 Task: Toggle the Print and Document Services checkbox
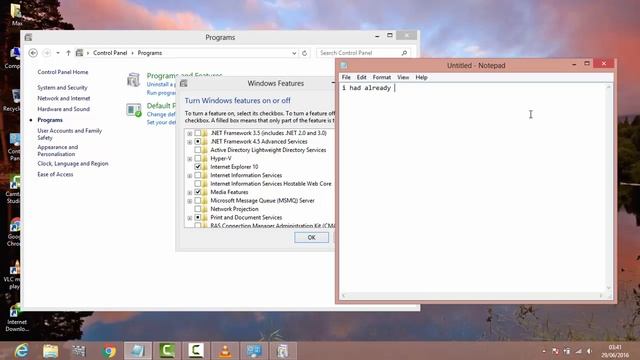tap(198, 218)
